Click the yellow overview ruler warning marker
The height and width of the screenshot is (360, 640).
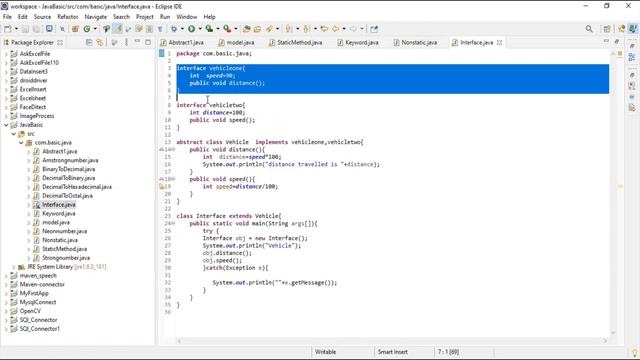[x=620, y=187]
